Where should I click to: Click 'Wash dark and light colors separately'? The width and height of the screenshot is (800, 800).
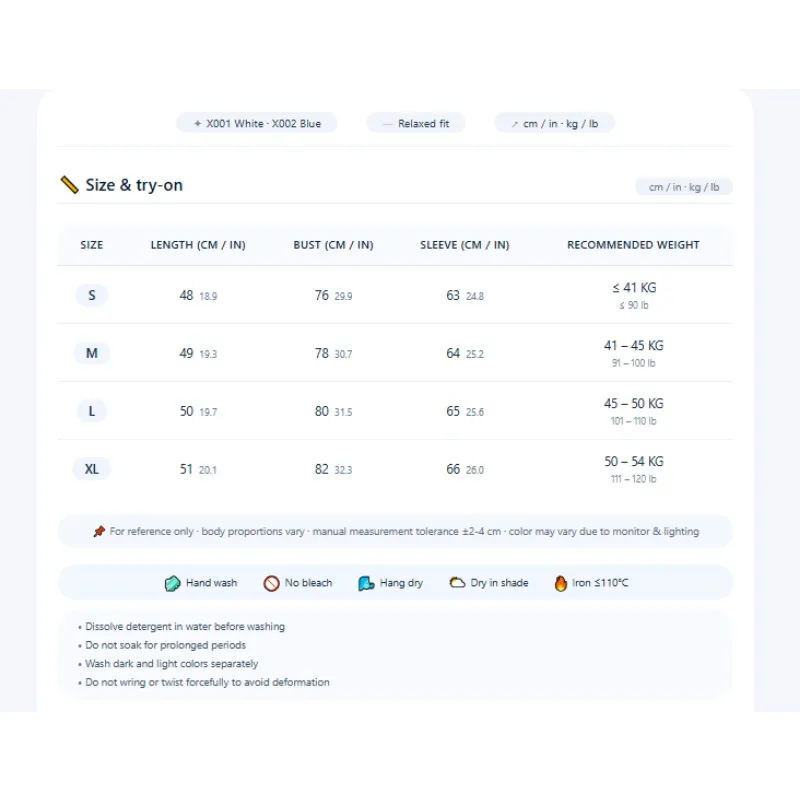(171, 664)
